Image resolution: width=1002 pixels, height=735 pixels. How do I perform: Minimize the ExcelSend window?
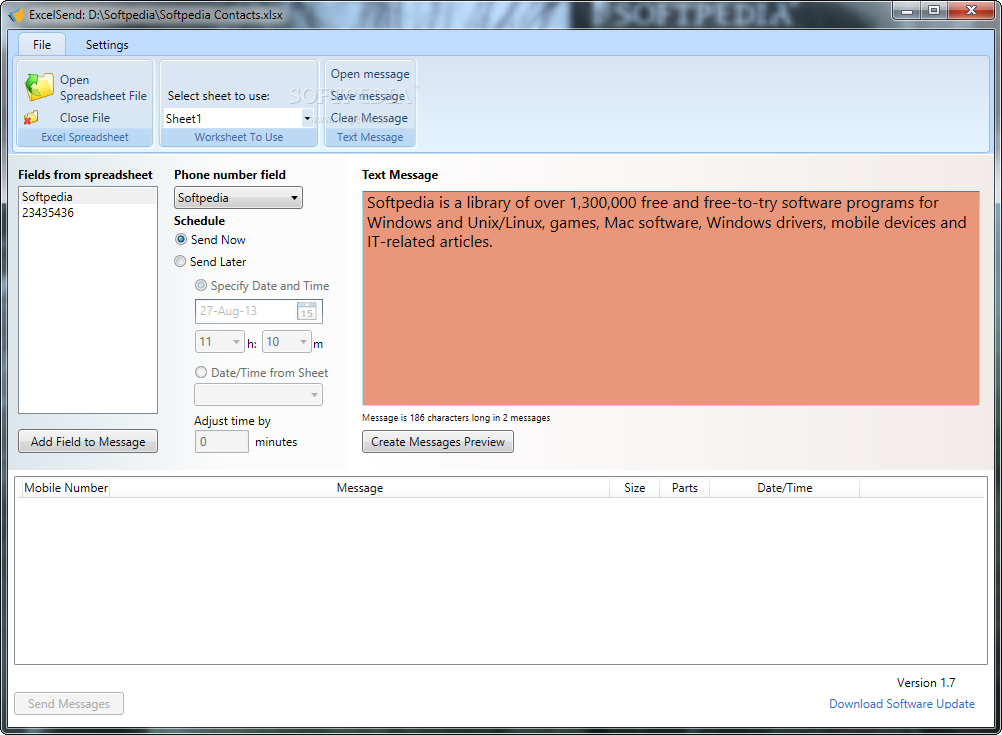[906, 10]
